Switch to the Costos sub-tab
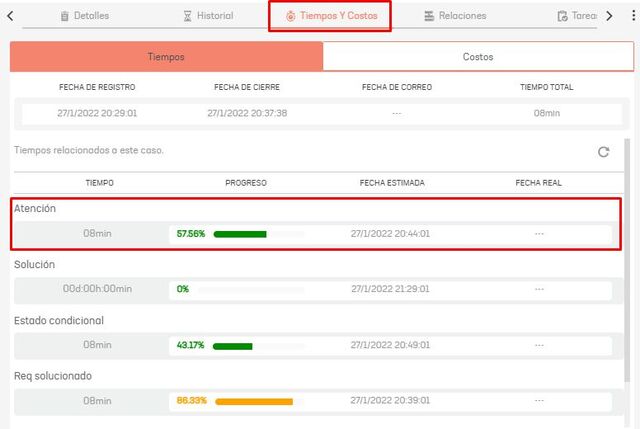This screenshot has height=429, width=640. click(x=478, y=57)
